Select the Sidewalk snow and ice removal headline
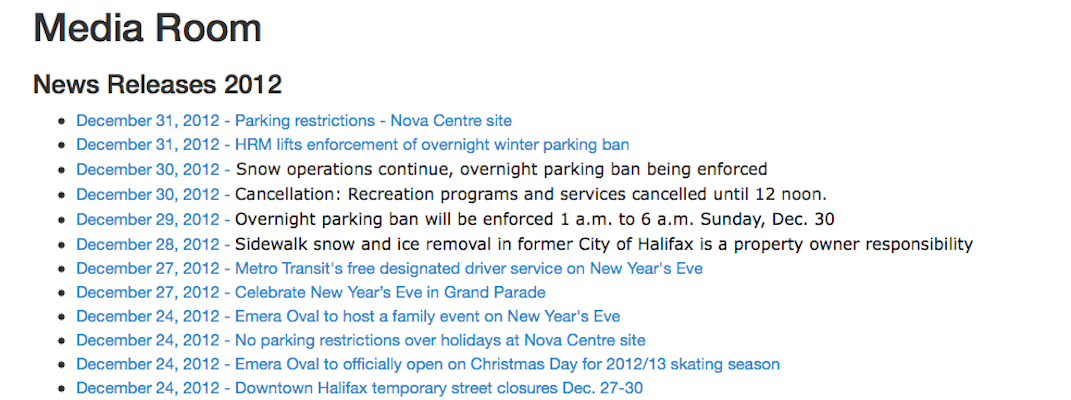Screen dimensions: 1071x400 point(603,243)
